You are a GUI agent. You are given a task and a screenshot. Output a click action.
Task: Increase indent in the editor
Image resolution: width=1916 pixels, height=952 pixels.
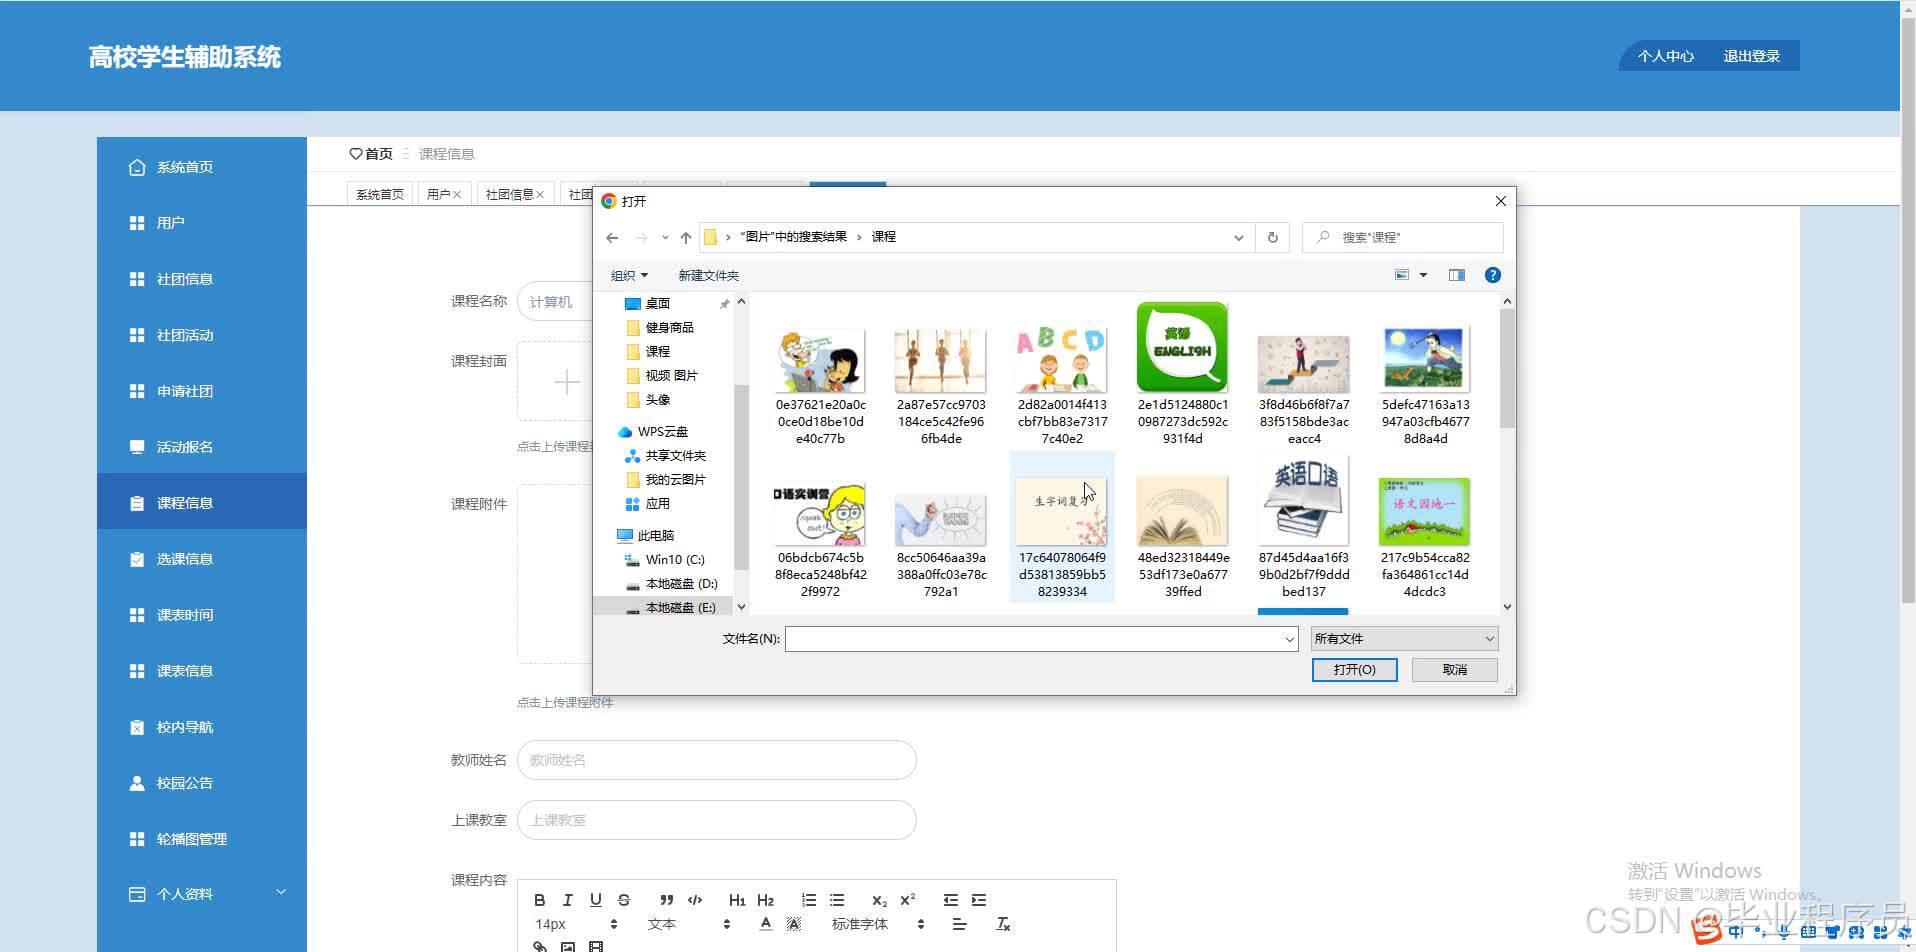pyautogui.click(x=979, y=900)
